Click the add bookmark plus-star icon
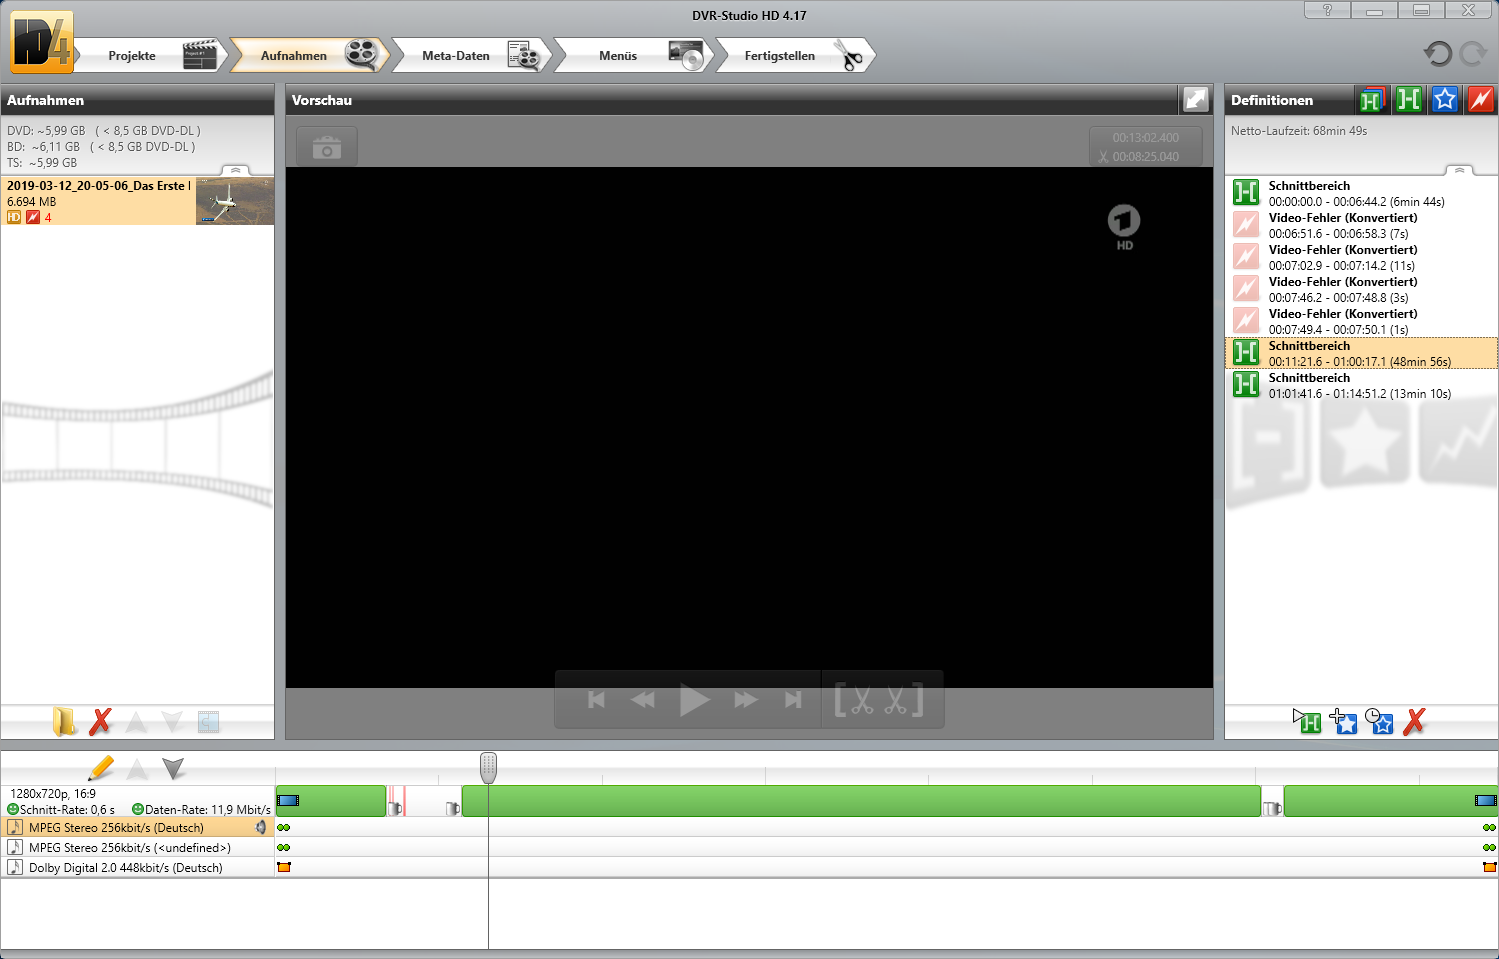Image resolution: width=1499 pixels, height=959 pixels. (x=1344, y=721)
